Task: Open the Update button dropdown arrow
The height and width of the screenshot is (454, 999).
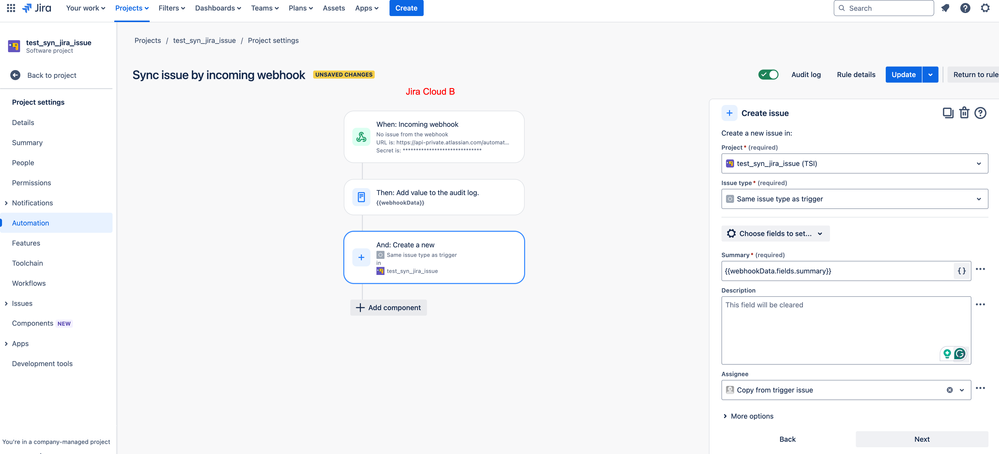Action: coord(930,74)
